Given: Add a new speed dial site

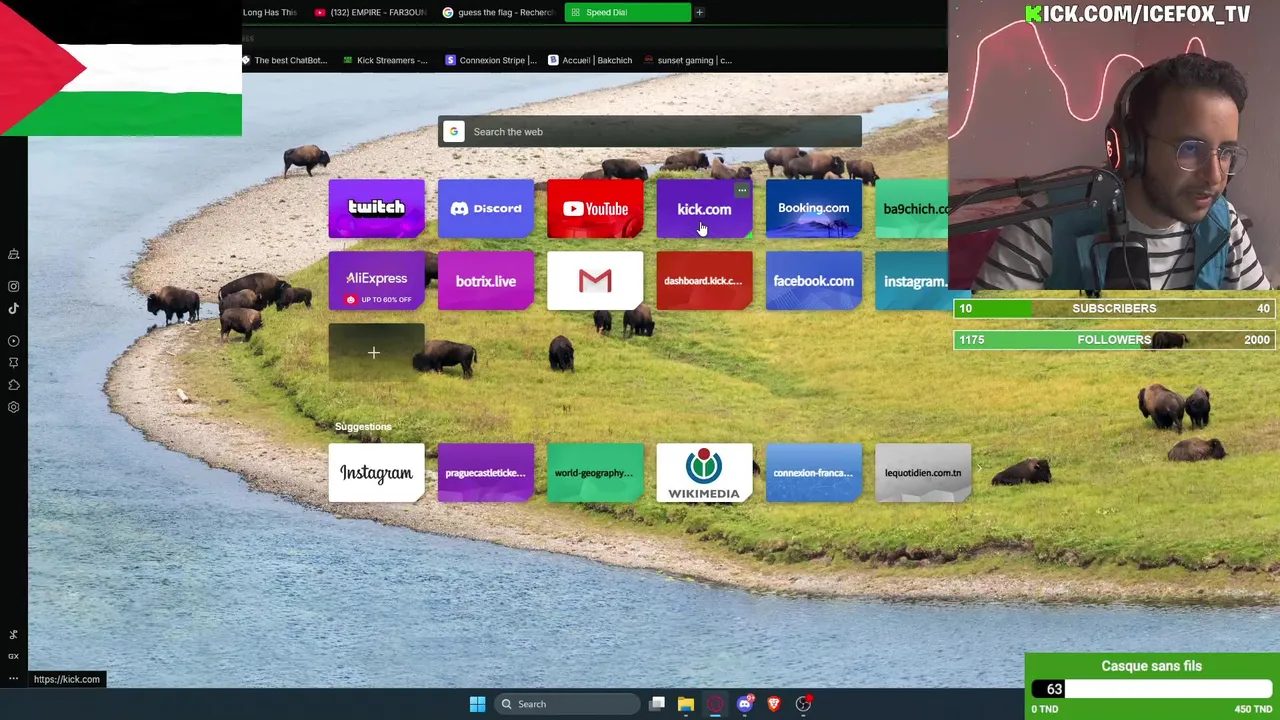Looking at the screenshot, I should point(376,353).
